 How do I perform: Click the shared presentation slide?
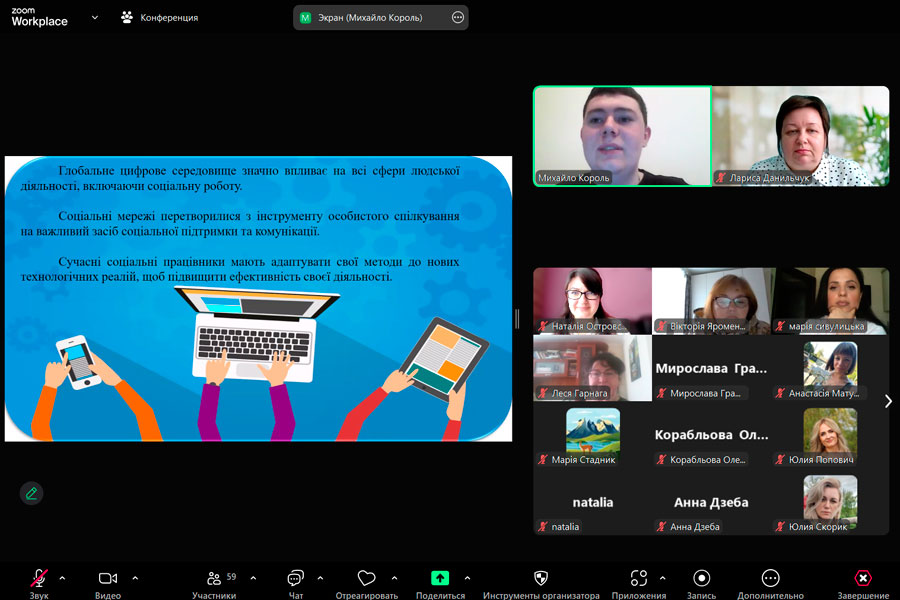pyautogui.click(x=258, y=299)
